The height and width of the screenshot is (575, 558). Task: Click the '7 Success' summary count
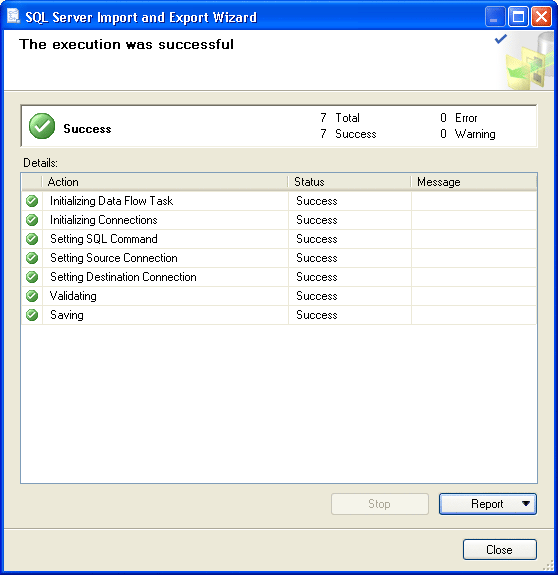pos(348,134)
